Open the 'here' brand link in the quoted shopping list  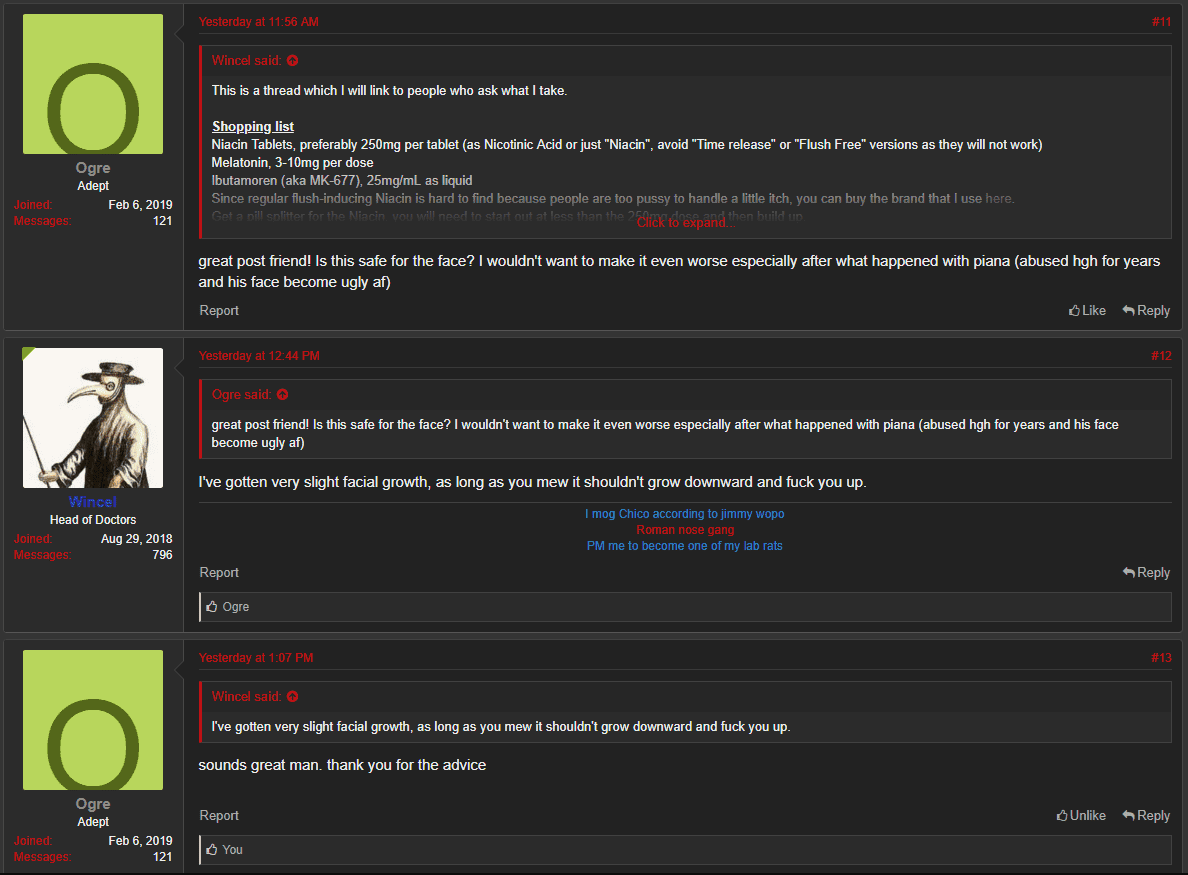998,199
